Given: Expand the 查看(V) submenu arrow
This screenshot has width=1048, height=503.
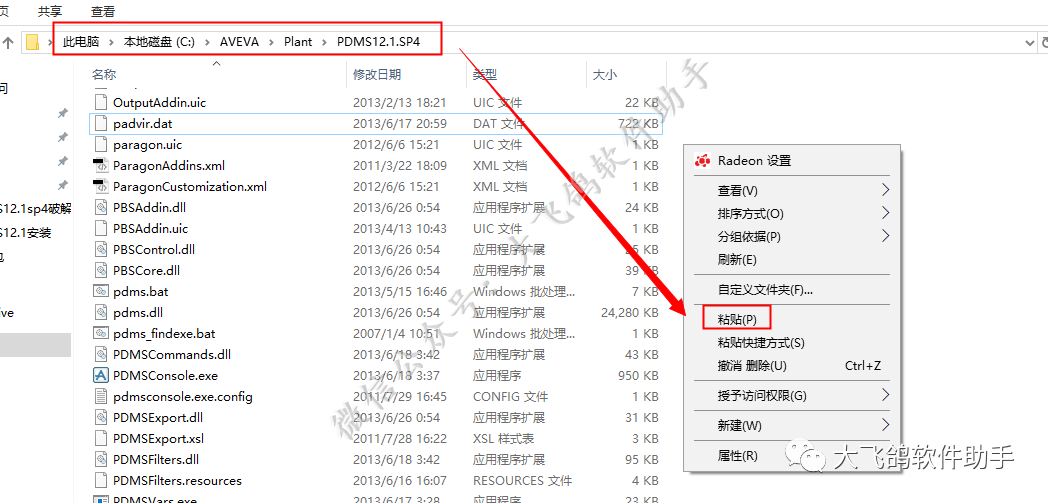Looking at the screenshot, I should click(x=886, y=190).
